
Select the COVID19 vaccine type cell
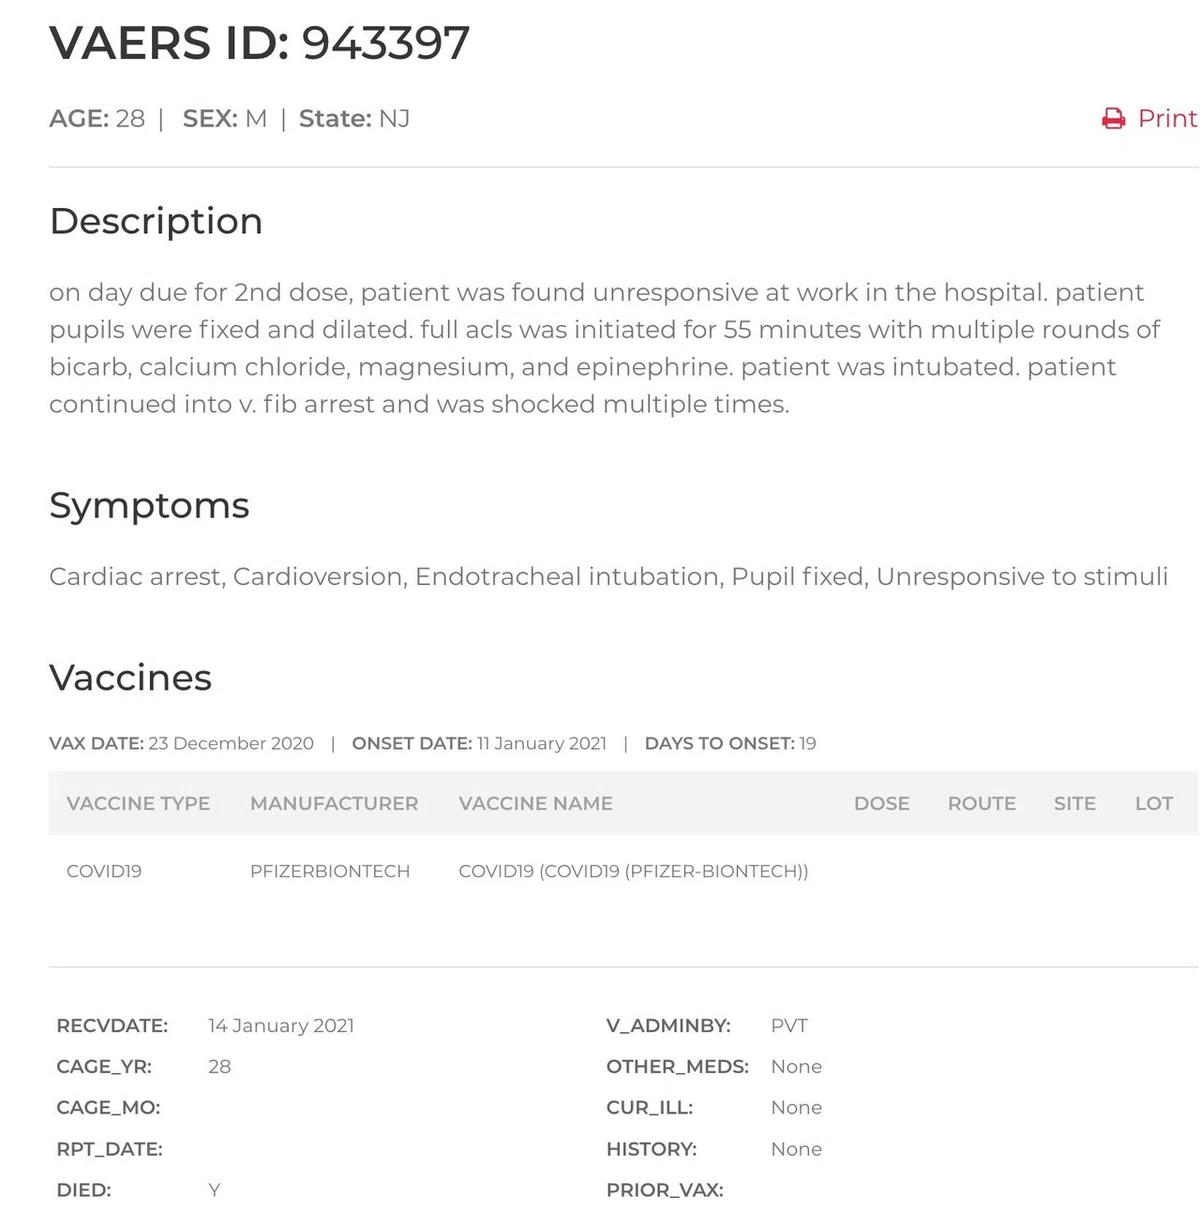(104, 871)
